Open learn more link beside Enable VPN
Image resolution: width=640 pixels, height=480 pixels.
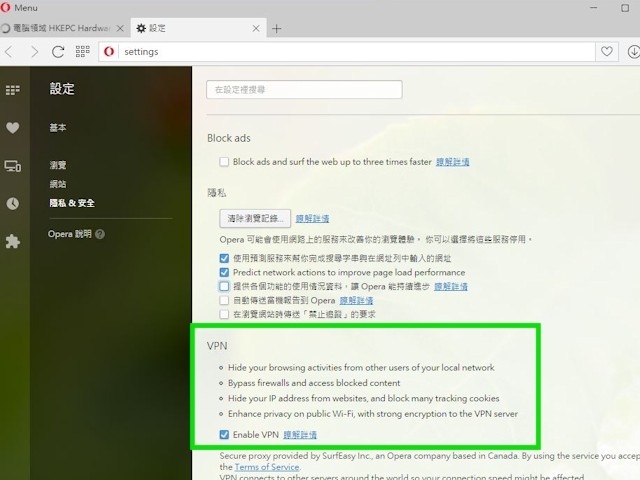coord(300,435)
